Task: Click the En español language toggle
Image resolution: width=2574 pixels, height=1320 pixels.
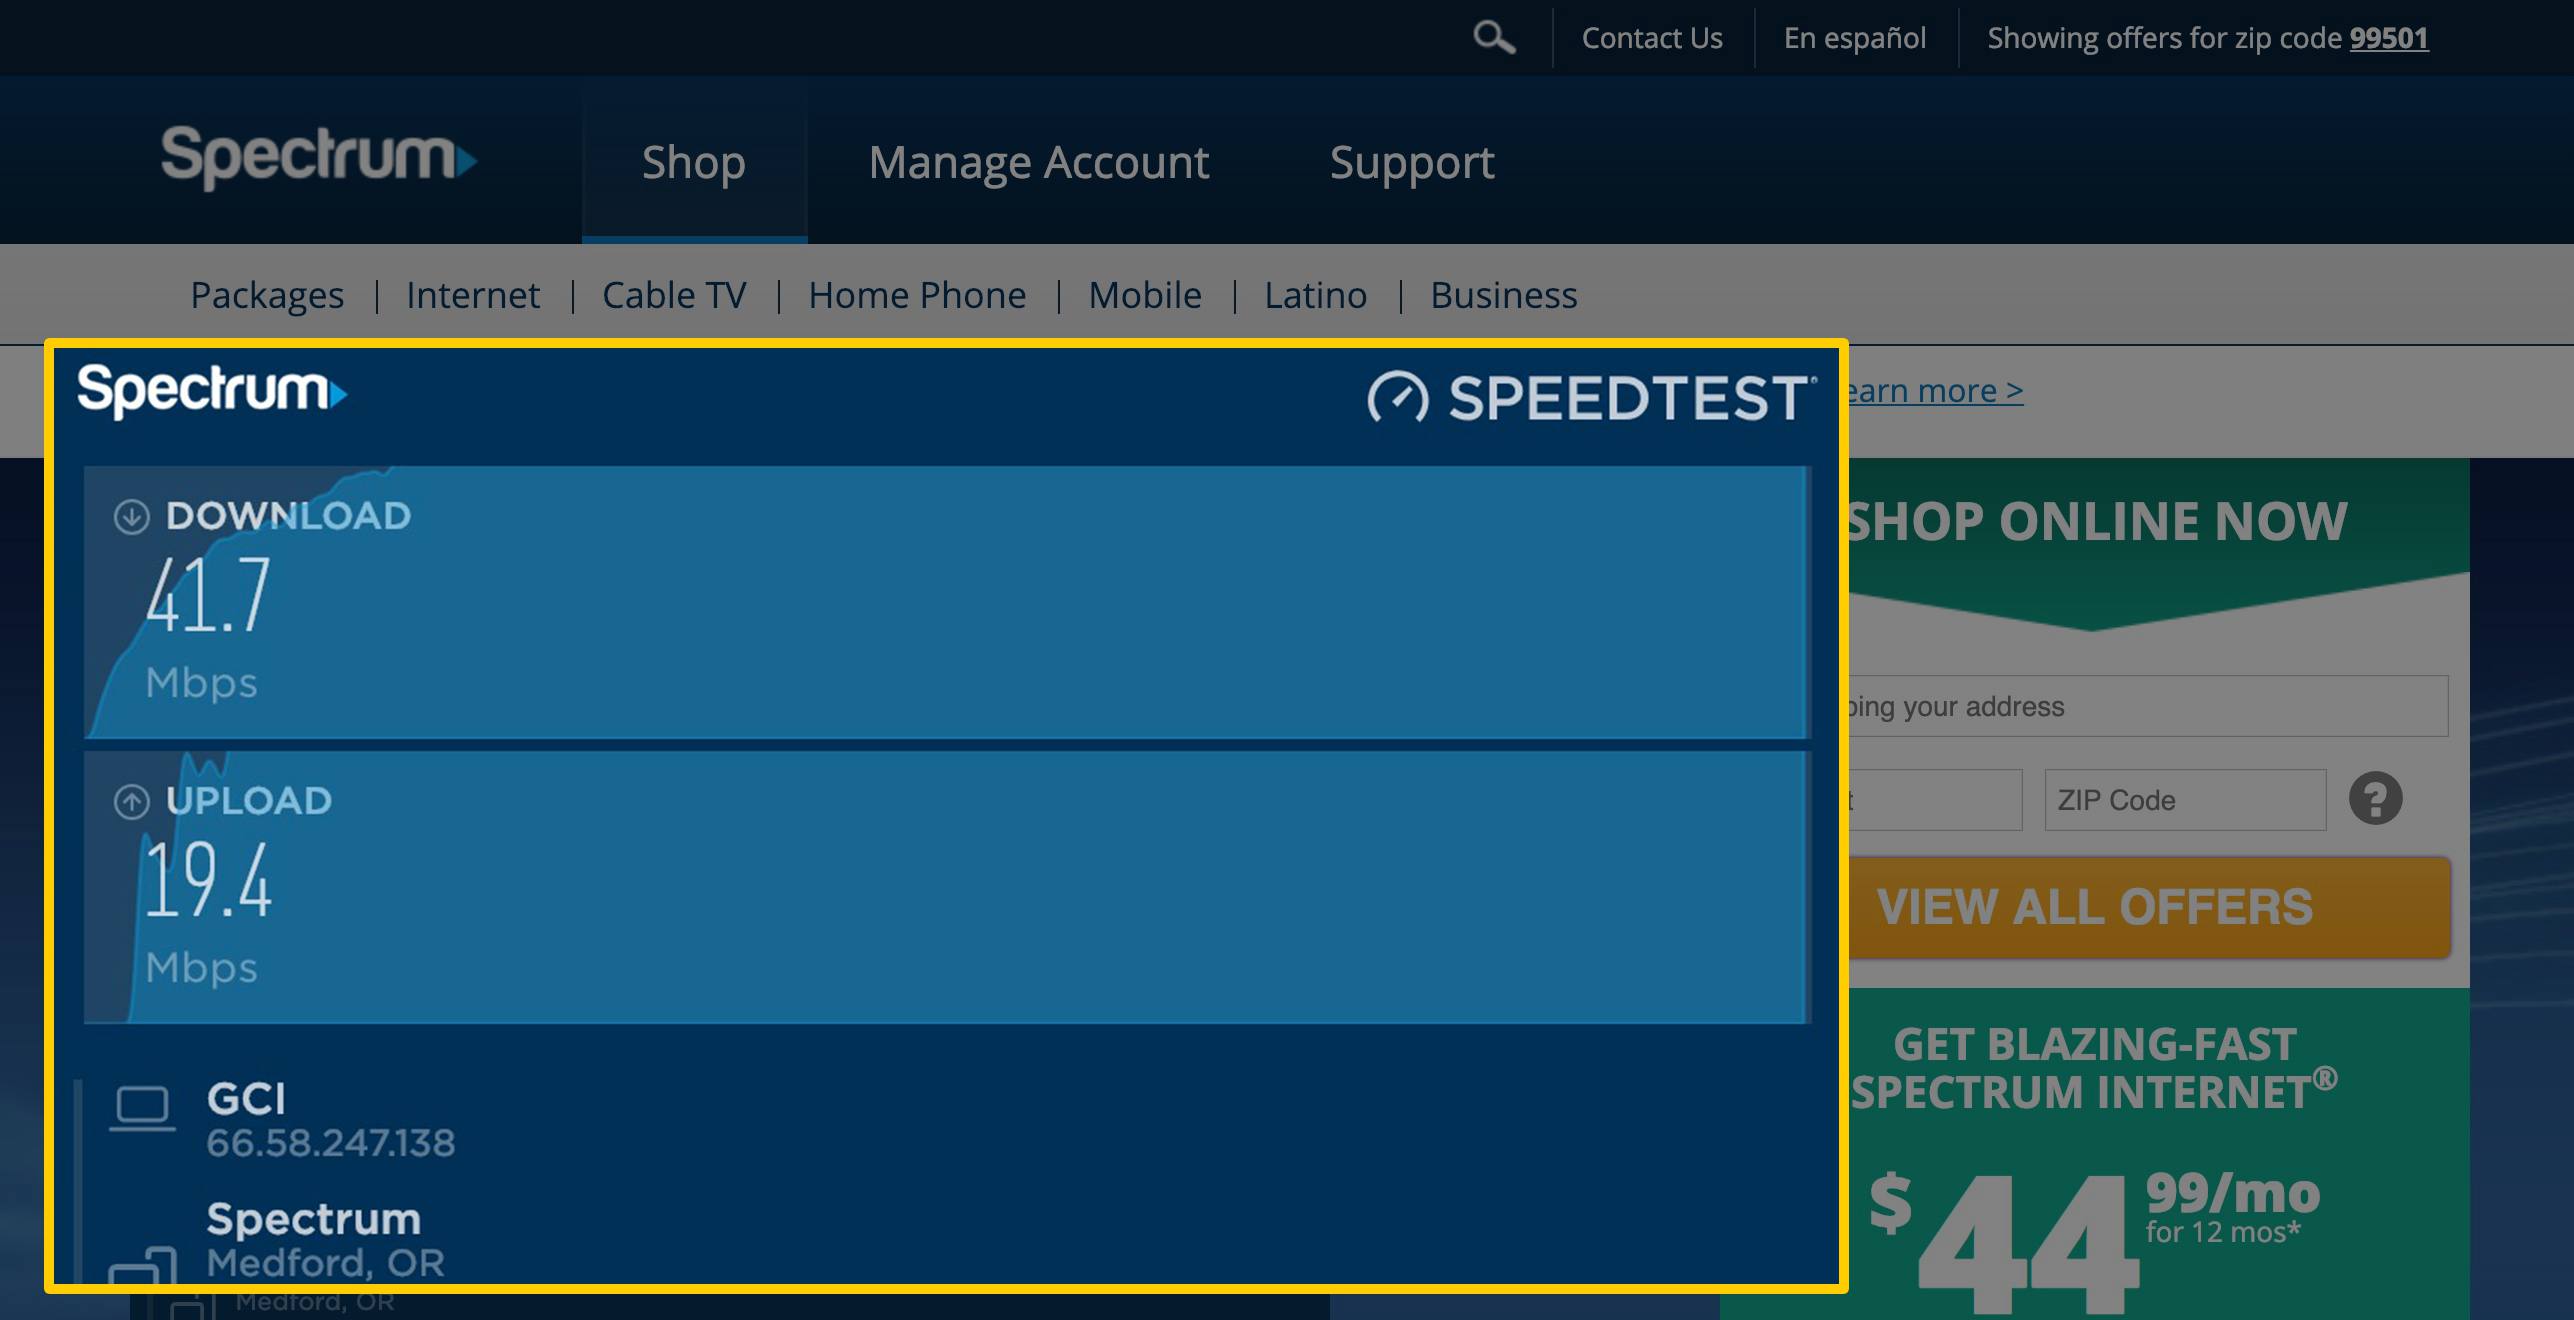Action: 1853,37
